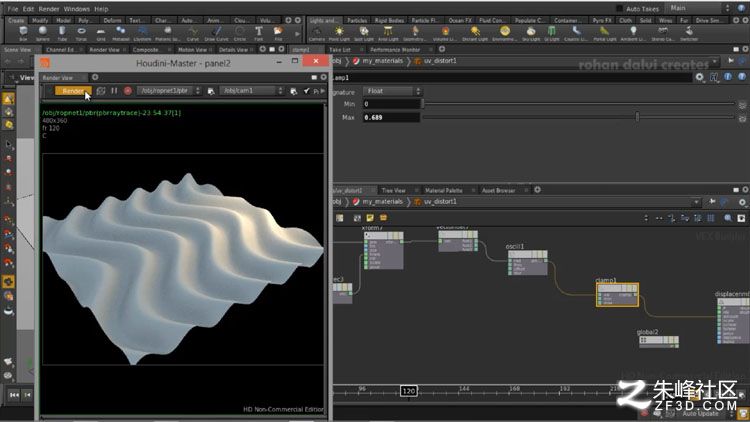Select the oscil1 node
The width and height of the screenshot is (750, 422).
[x=528, y=262]
